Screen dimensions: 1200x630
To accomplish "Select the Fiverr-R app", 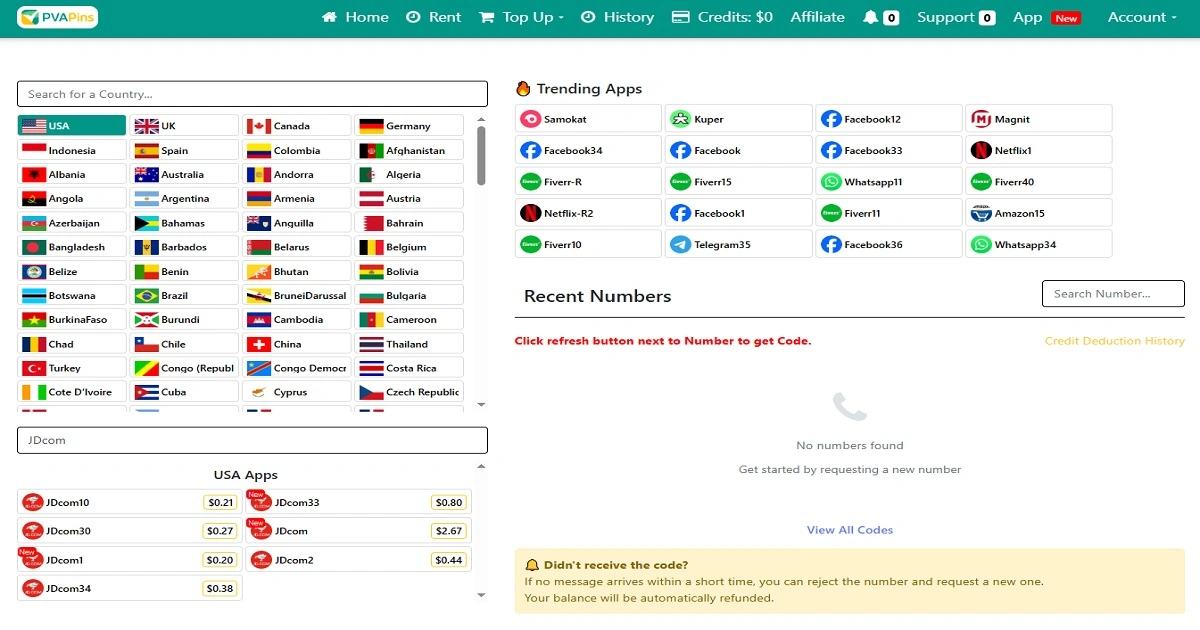I will pyautogui.click(x=588, y=182).
